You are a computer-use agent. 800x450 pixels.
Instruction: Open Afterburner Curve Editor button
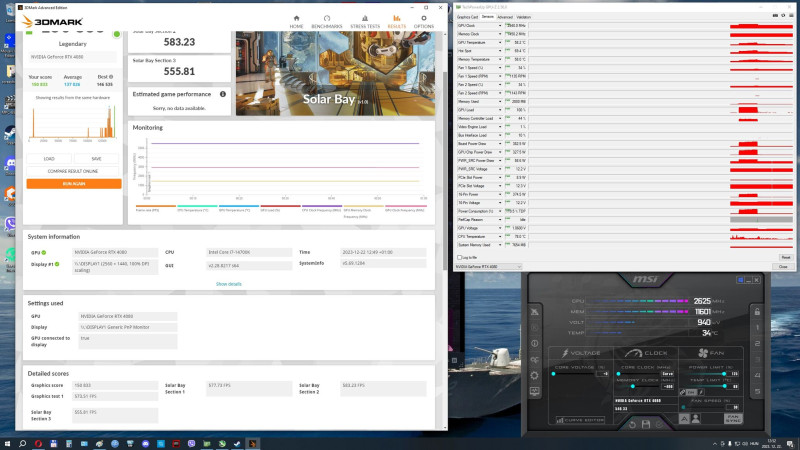click(x=580, y=420)
